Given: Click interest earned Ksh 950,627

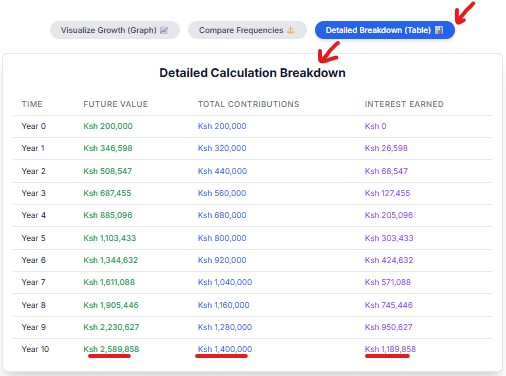Looking at the screenshot, I should [388, 327].
